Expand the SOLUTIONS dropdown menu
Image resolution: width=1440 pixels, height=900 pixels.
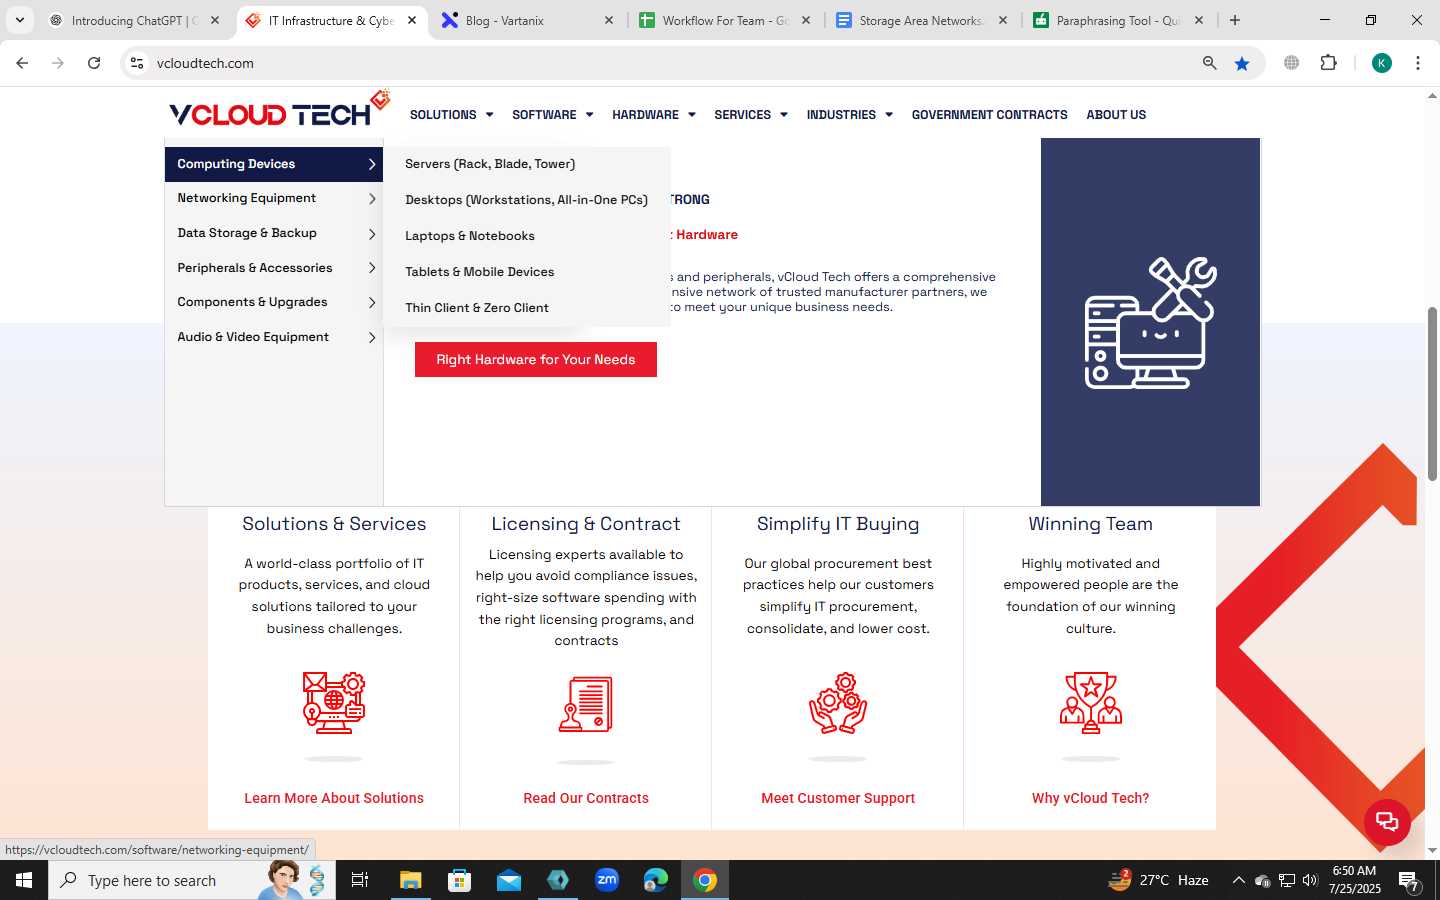(x=451, y=115)
